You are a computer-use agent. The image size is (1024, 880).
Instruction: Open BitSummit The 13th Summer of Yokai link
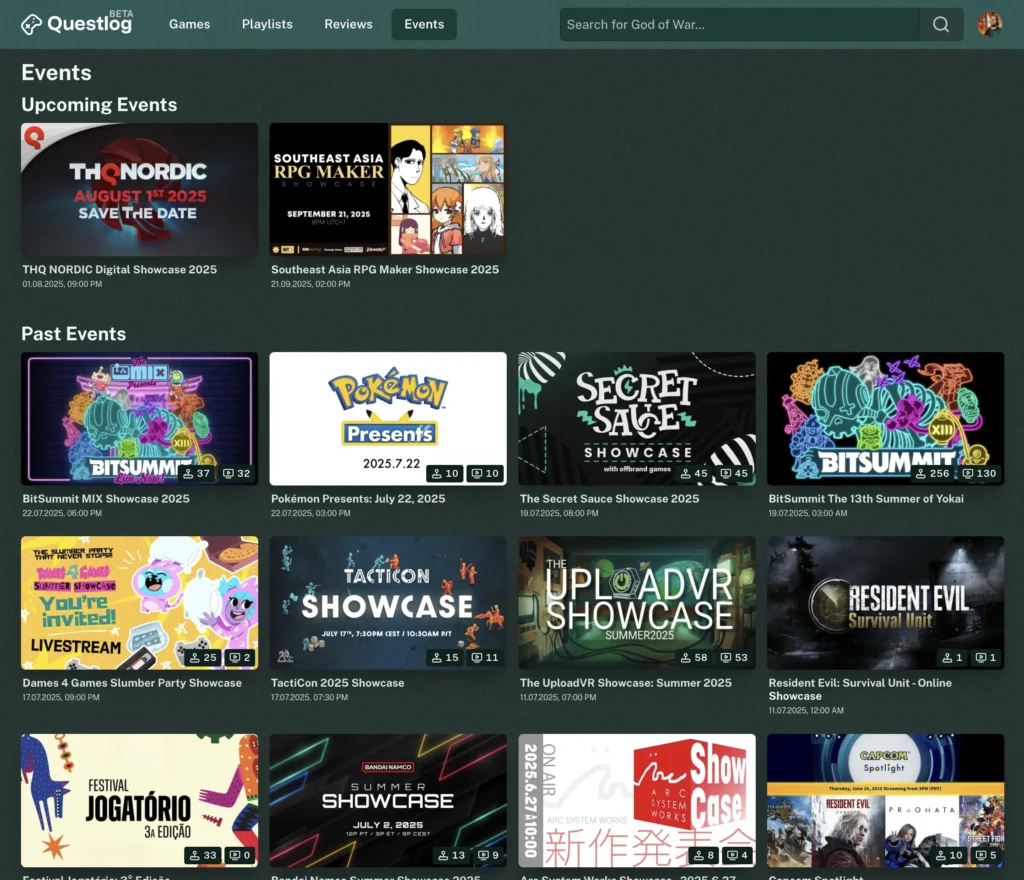[866, 499]
